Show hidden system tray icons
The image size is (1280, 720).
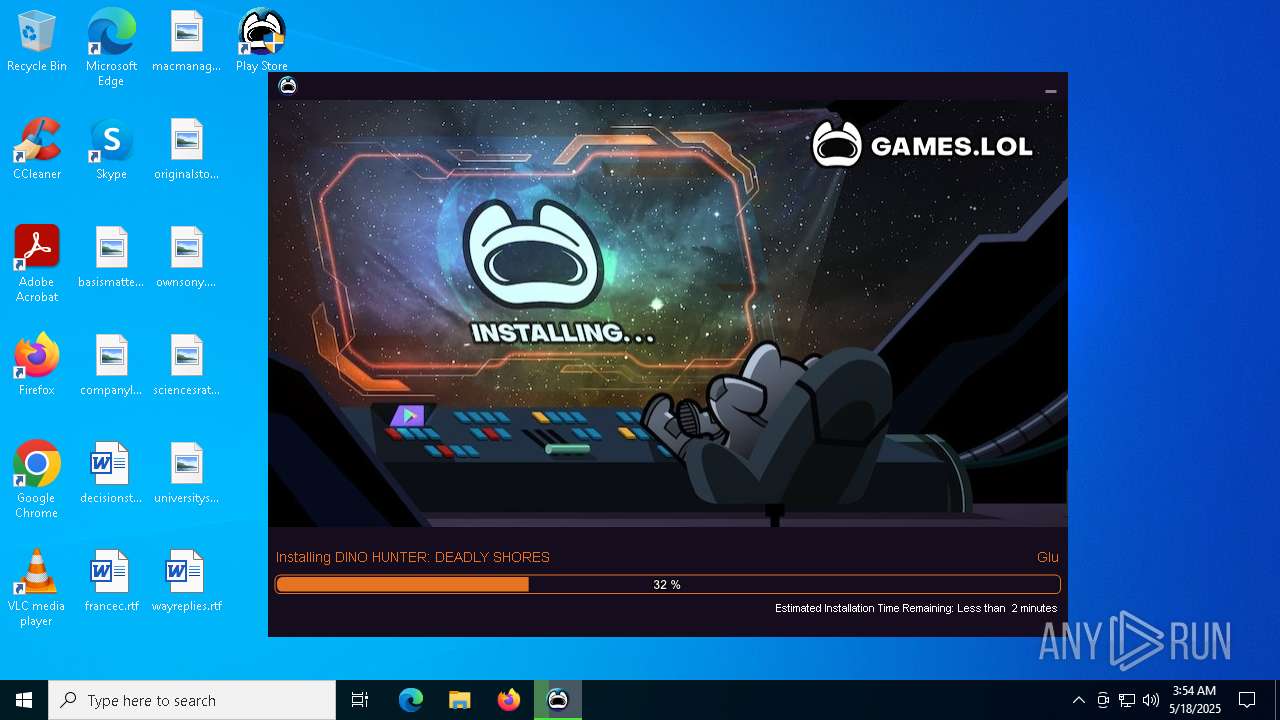1078,700
